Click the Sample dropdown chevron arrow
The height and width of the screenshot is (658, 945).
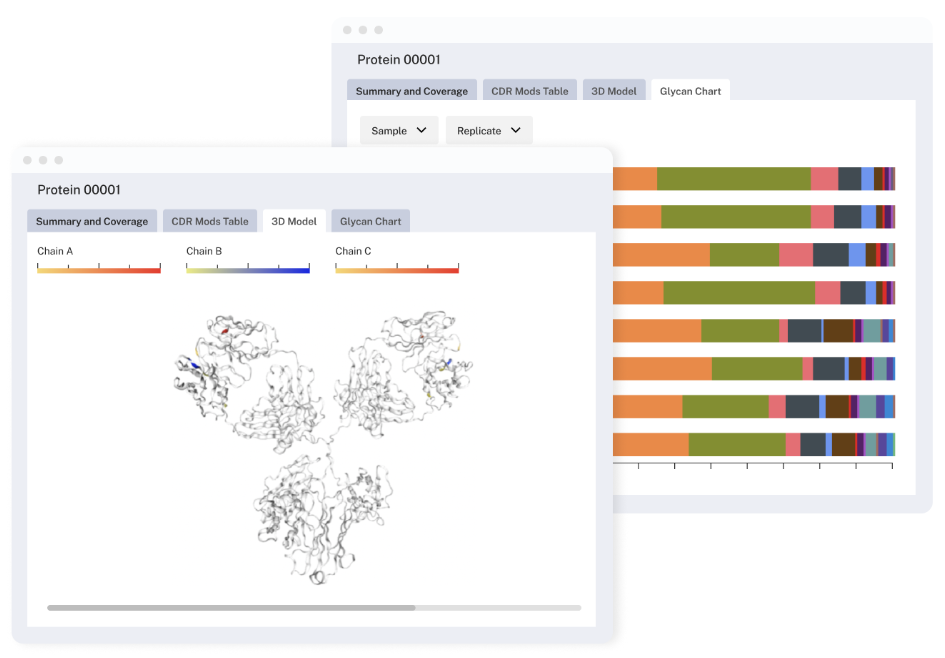pos(421,130)
